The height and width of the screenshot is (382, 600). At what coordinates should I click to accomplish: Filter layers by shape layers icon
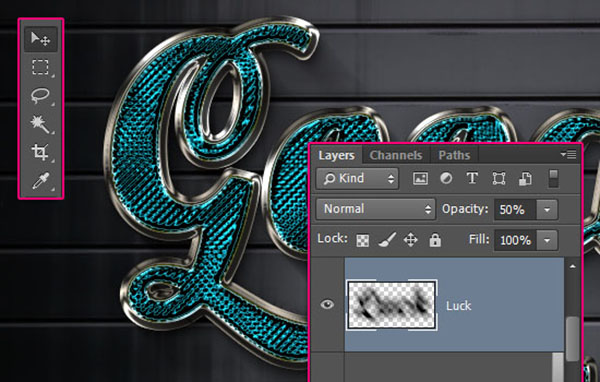tap(499, 178)
